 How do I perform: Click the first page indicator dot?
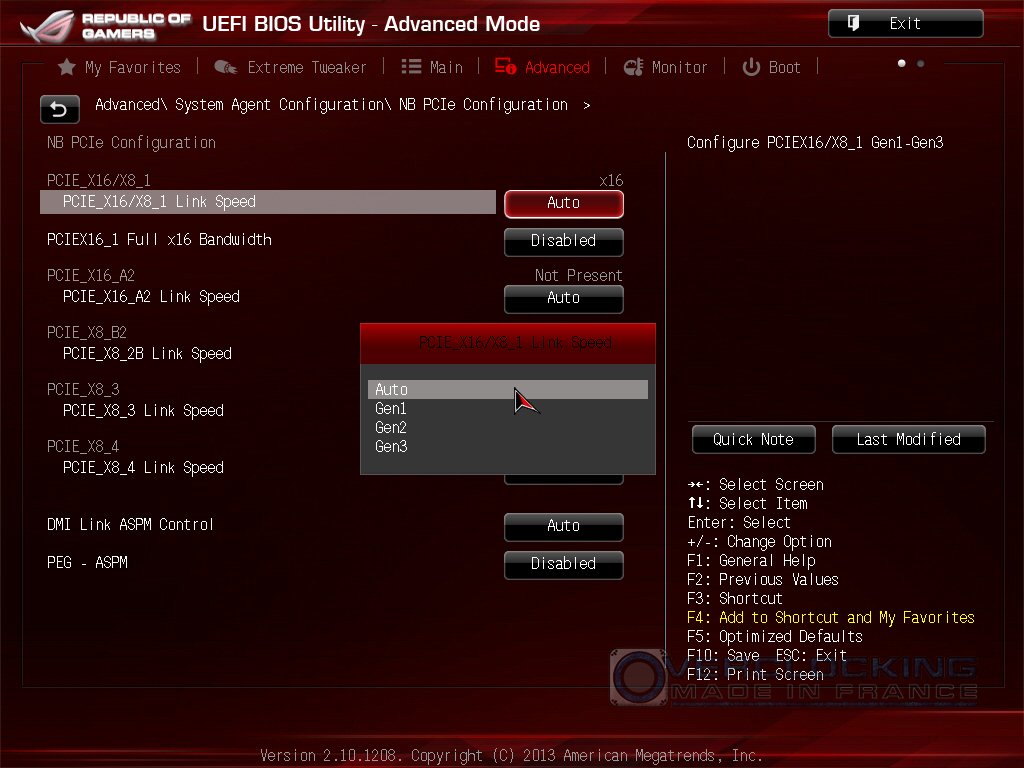pyautogui.click(x=901, y=63)
